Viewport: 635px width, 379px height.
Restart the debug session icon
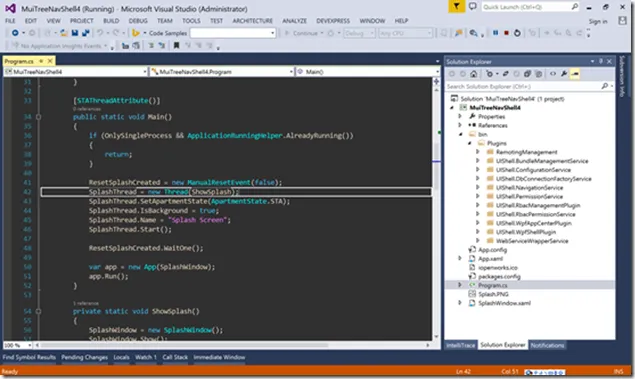(517, 33)
